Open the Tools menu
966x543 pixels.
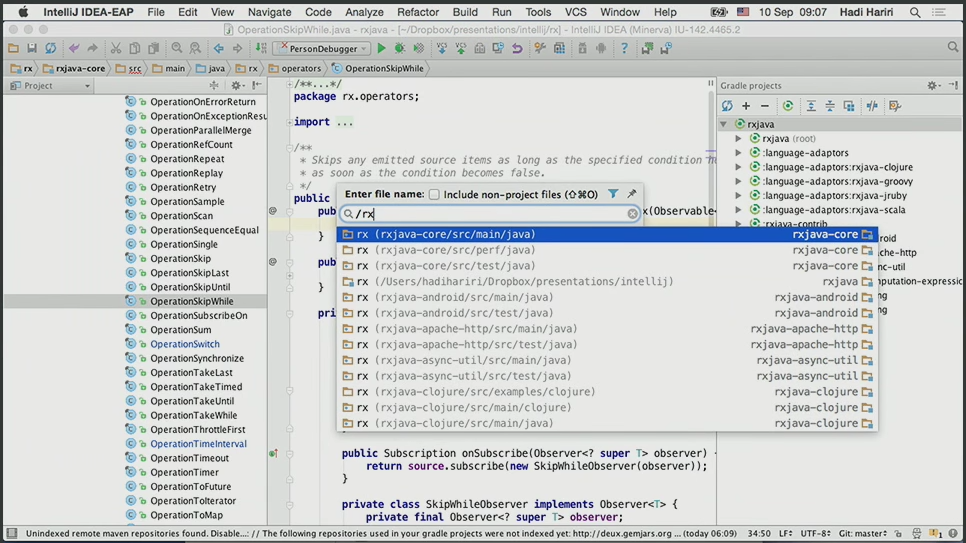click(x=538, y=12)
